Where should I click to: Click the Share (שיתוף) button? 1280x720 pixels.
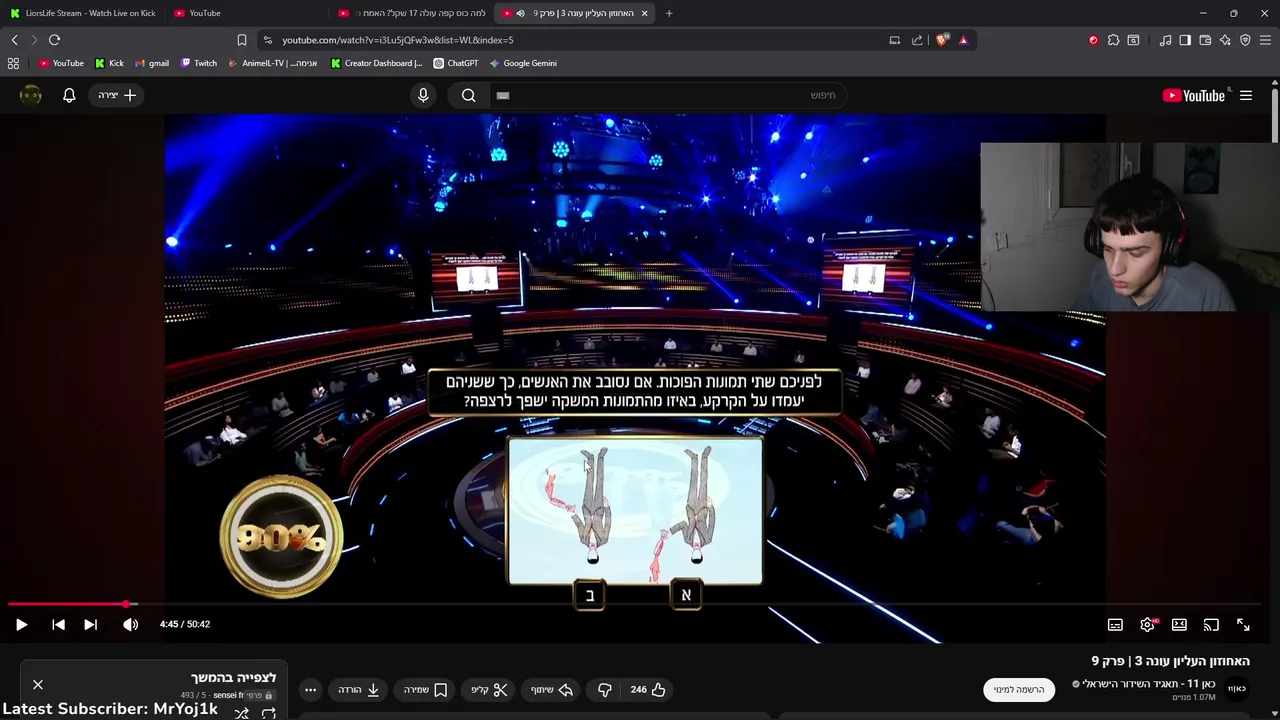coord(551,689)
